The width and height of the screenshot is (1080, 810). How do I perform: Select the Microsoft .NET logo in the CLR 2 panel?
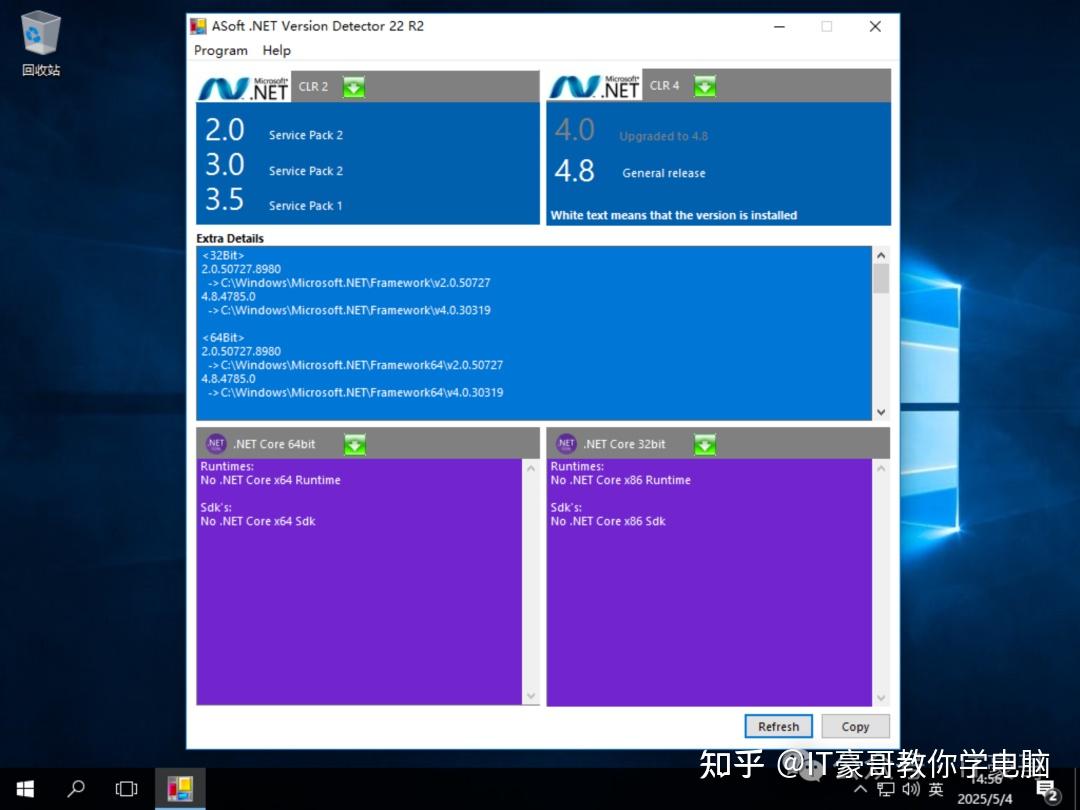coord(241,87)
